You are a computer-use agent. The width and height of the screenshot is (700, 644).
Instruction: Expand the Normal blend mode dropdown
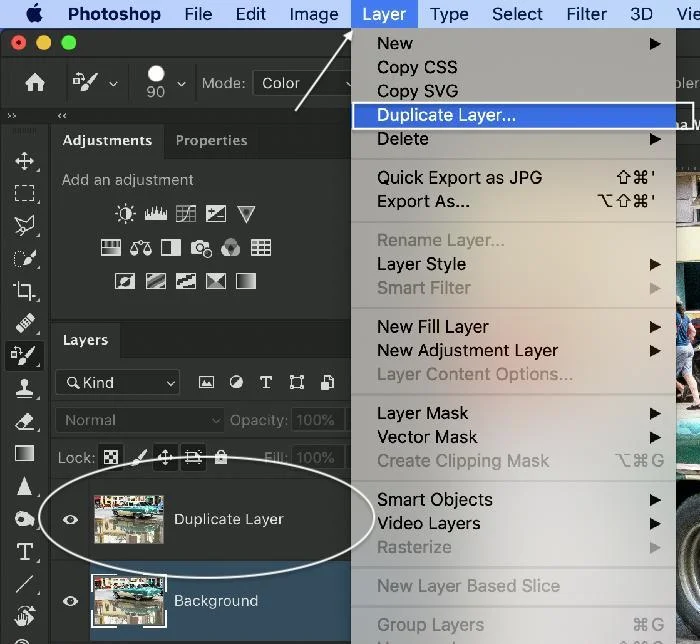click(140, 421)
